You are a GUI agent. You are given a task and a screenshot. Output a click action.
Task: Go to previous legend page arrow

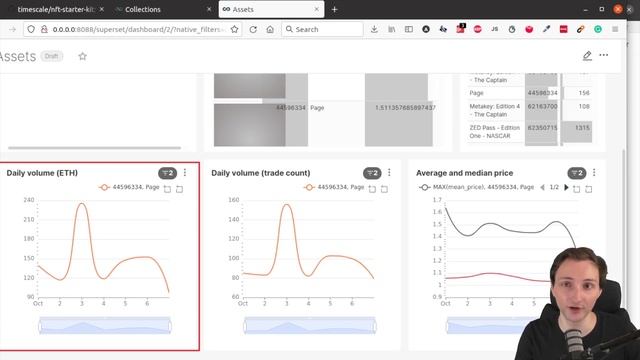pyautogui.click(x=542, y=187)
